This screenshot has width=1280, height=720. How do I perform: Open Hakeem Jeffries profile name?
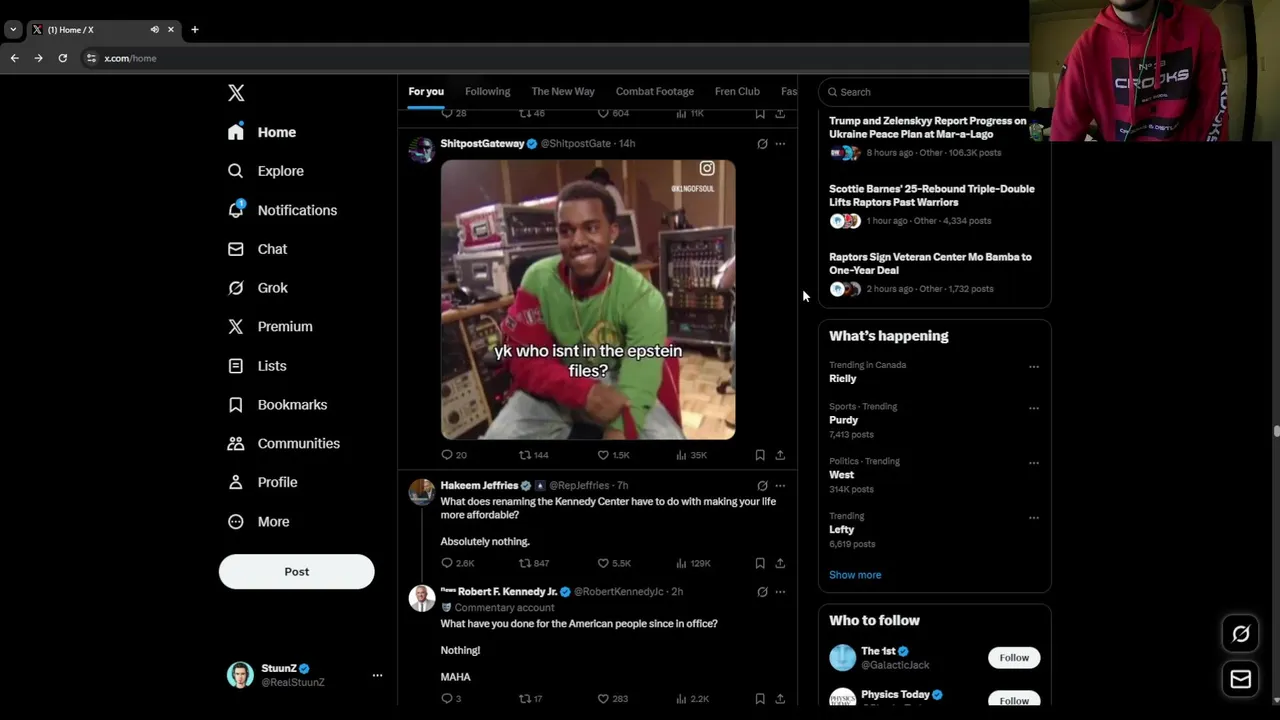(479, 485)
